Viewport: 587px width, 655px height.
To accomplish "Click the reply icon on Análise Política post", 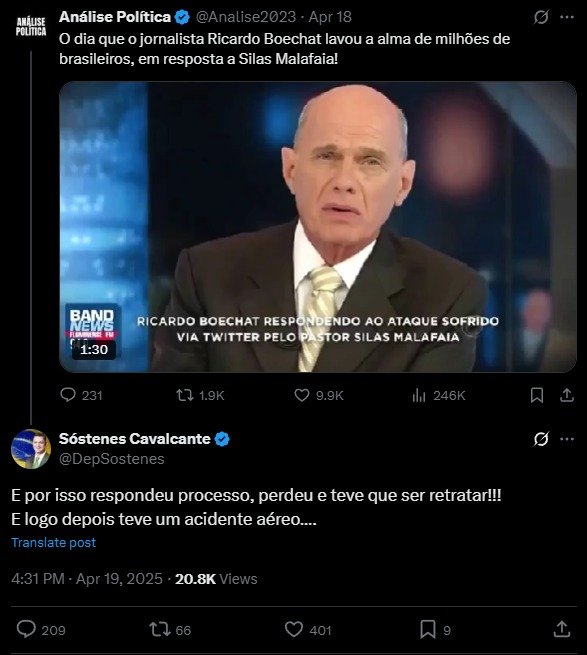I will [x=68, y=395].
